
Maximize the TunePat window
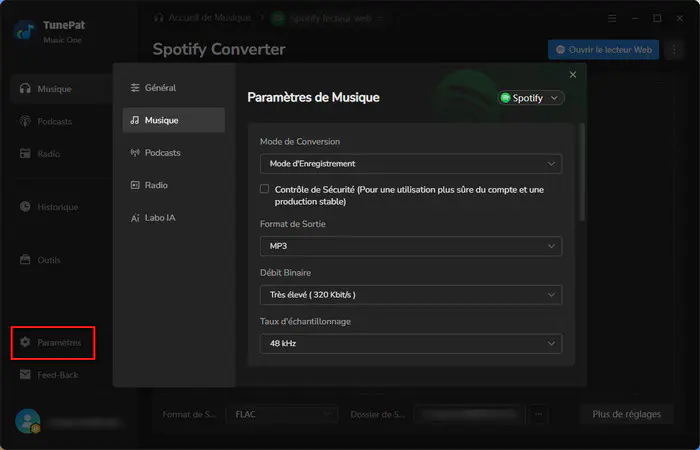click(x=657, y=18)
